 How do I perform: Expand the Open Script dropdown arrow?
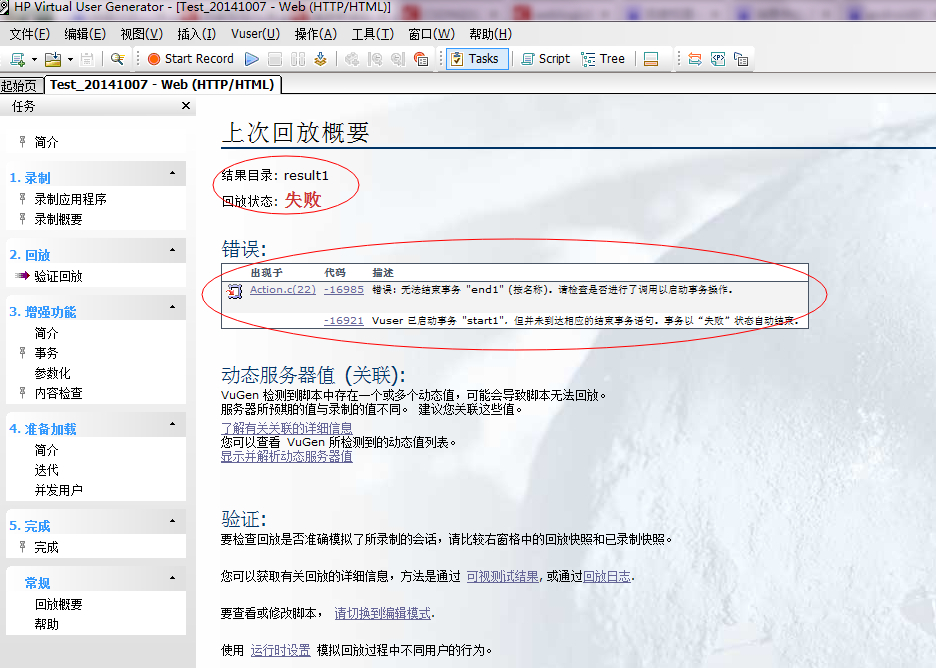click(70, 59)
